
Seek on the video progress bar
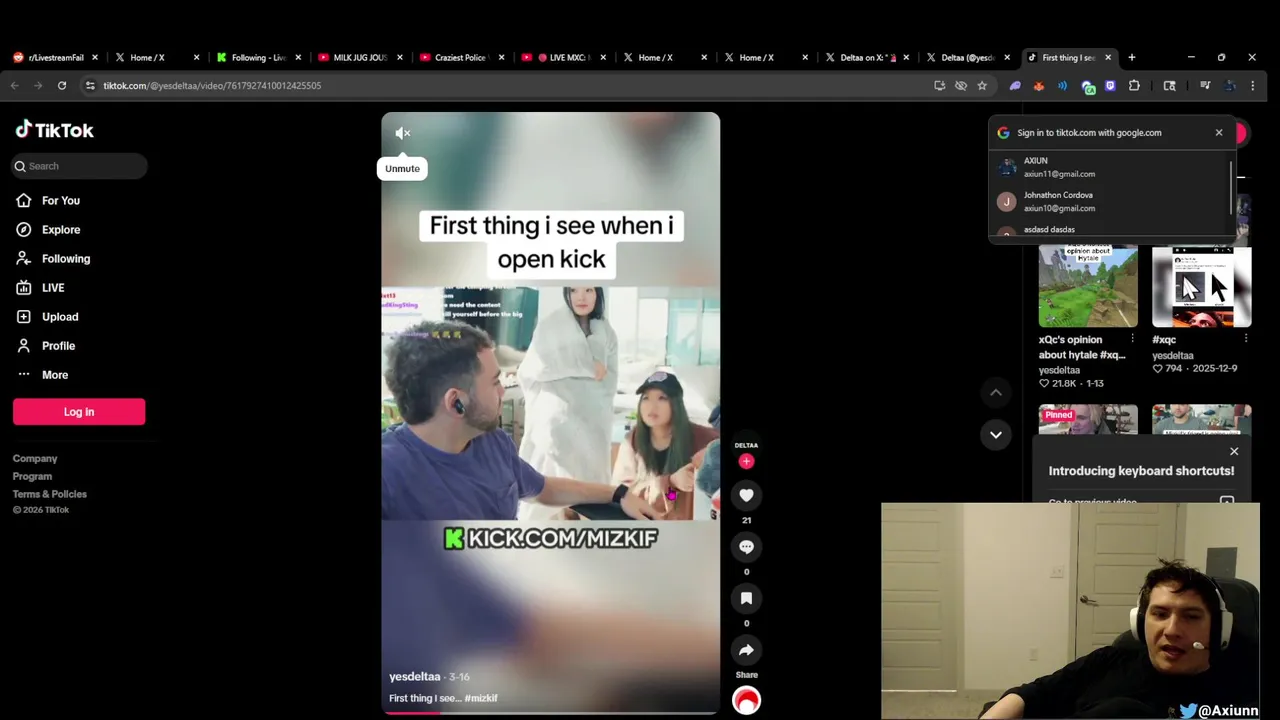point(550,712)
